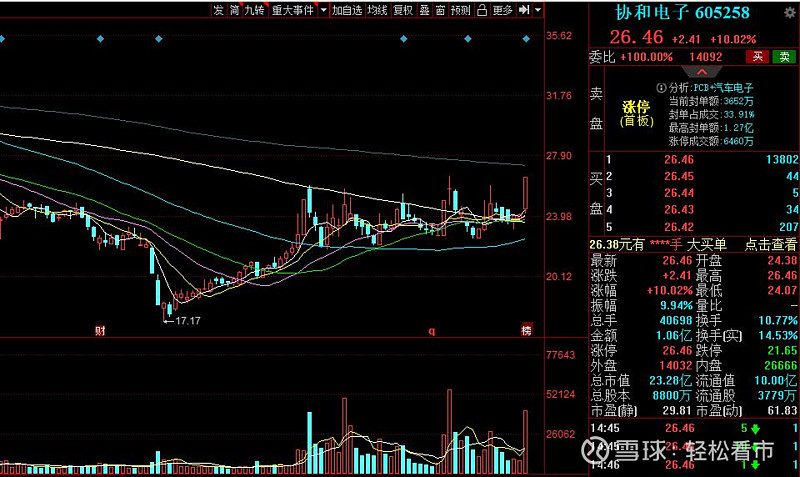Click the 流通股 value 3779万

point(777,395)
